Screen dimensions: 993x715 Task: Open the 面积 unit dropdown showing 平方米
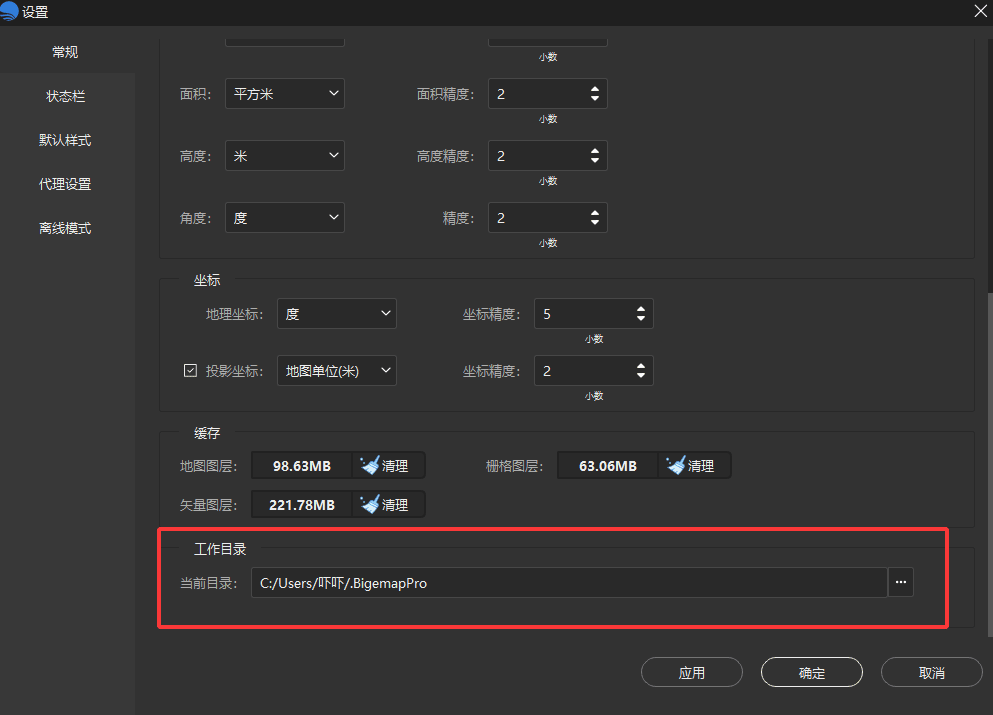[x=285, y=94]
